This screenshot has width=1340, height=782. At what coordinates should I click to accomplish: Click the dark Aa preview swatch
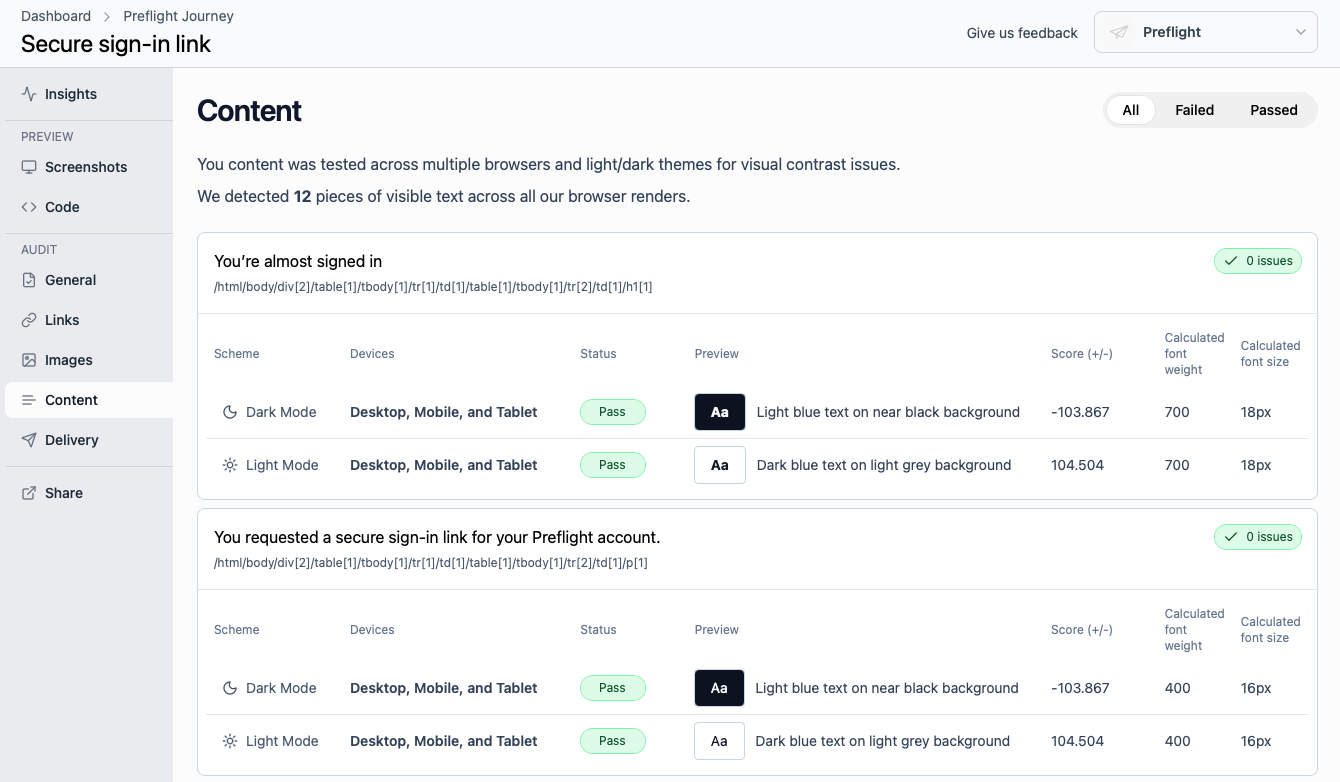click(719, 411)
